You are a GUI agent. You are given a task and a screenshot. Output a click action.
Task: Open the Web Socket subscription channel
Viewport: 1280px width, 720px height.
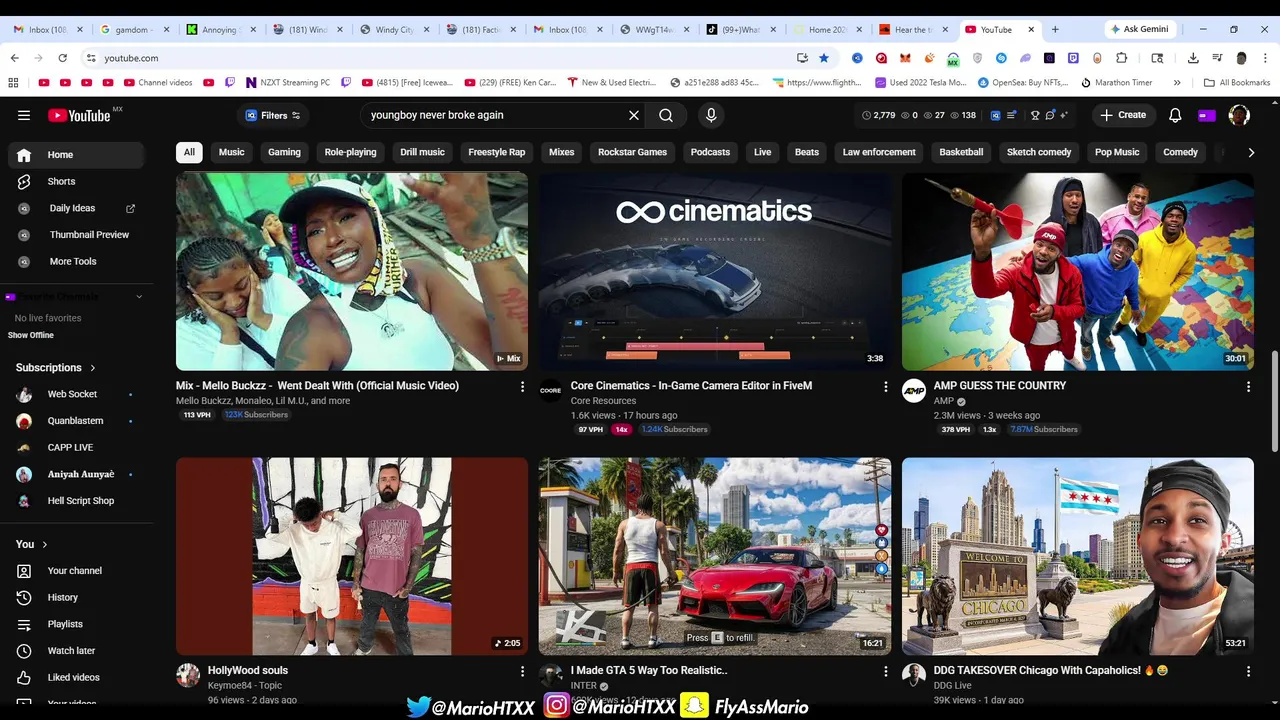(77, 394)
